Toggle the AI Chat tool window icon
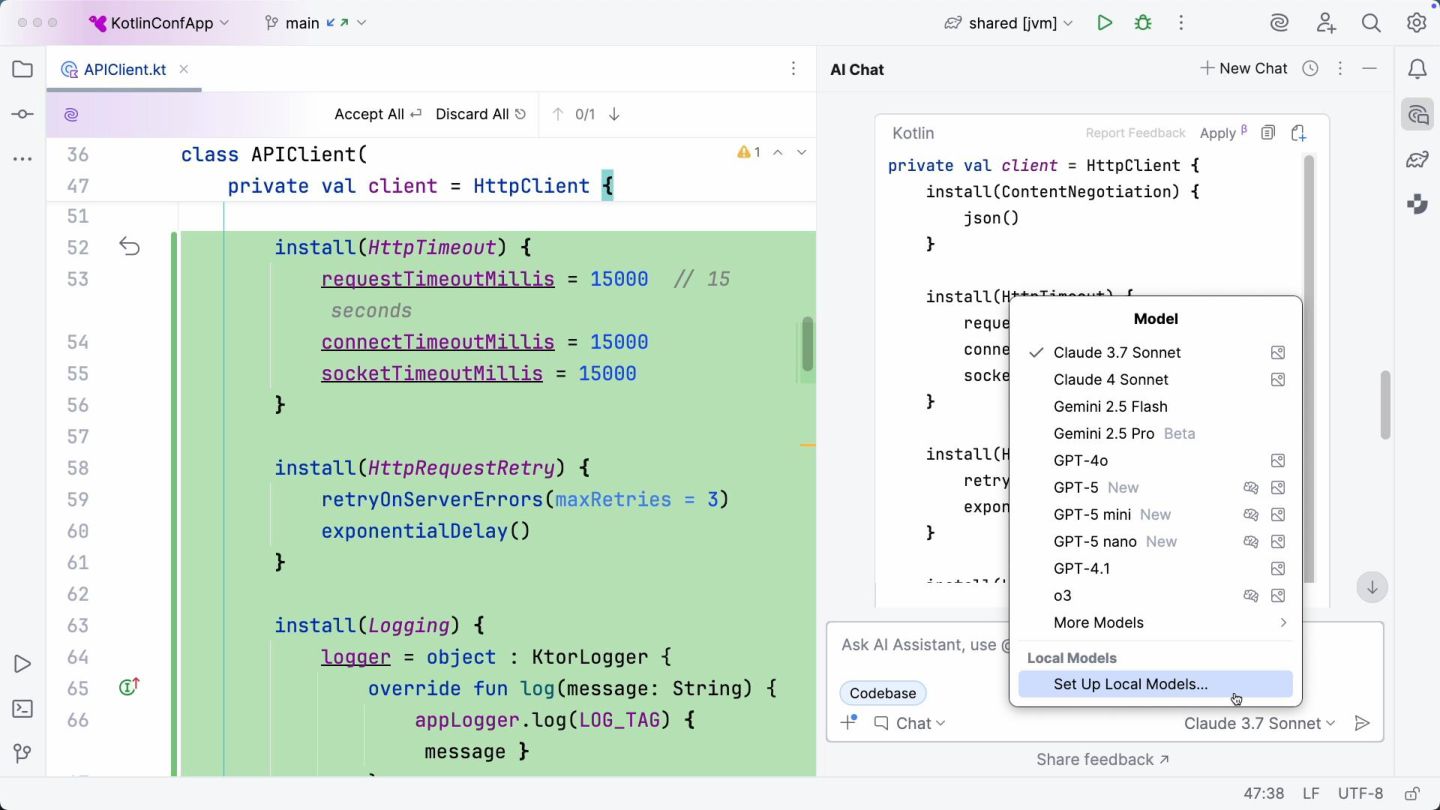The width and height of the screenshot is (1440, 810). (x=1417, y=114)
